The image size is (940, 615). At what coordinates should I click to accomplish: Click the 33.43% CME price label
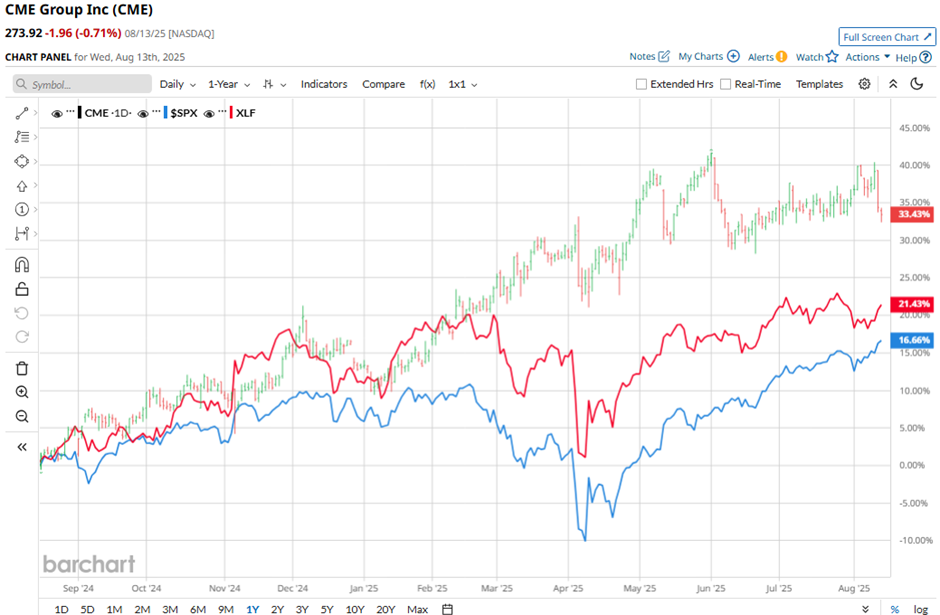tap(912, 214)
